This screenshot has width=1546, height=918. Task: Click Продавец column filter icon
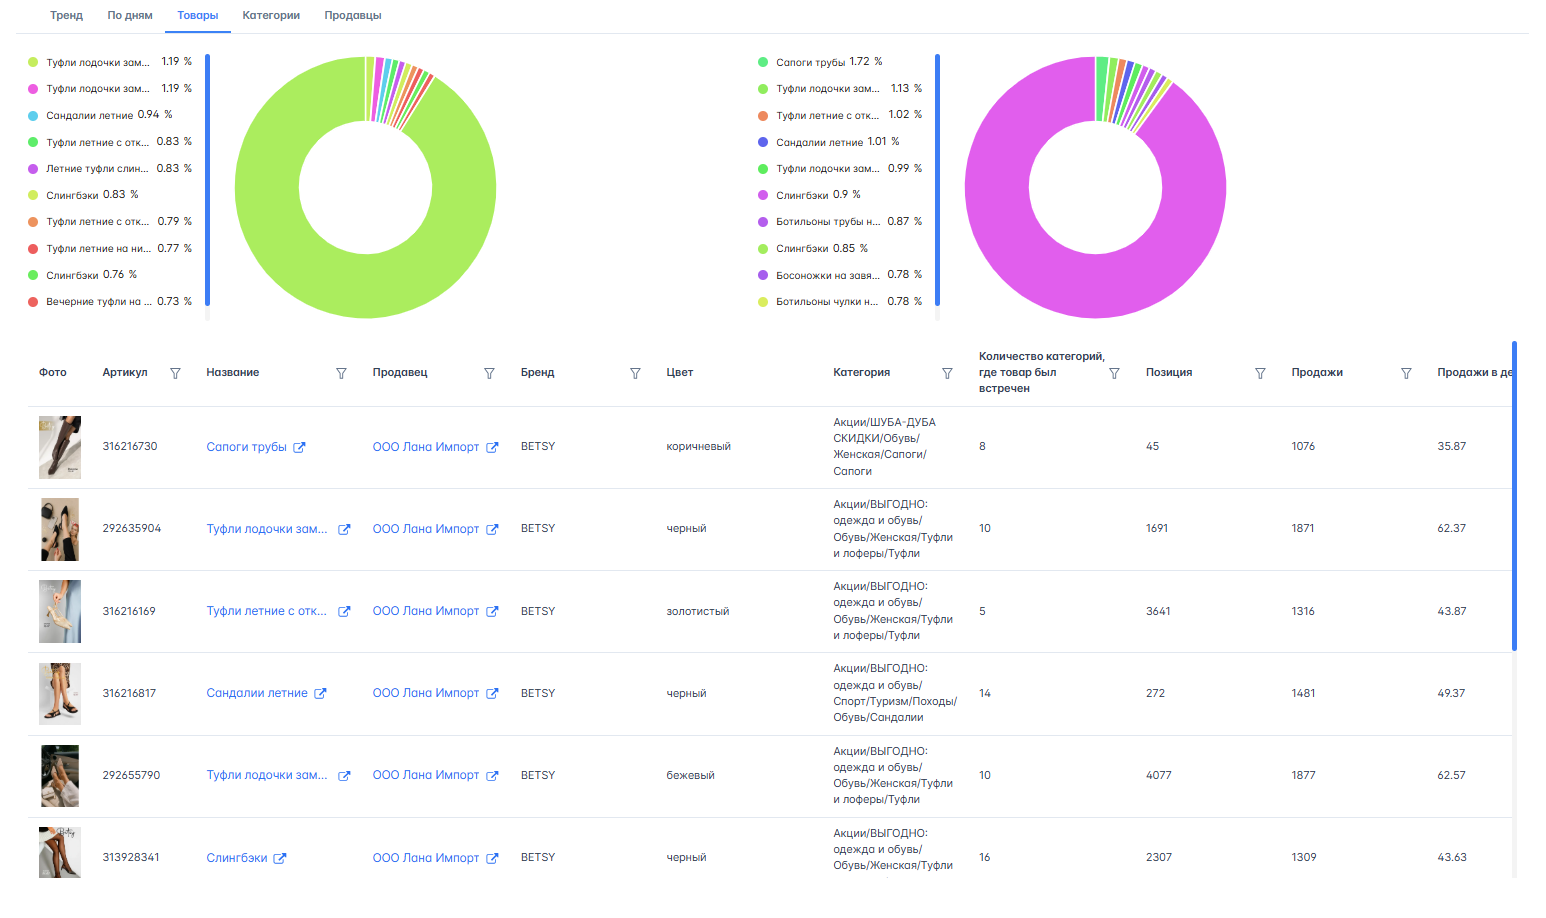pyautogui.click(x=489, y=373)
